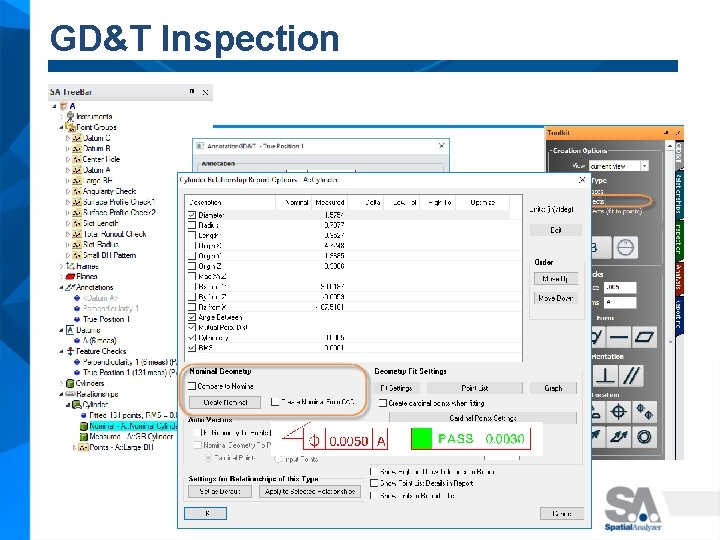Select the flatness symbol in the Toolkit
The image size is (720, 540).
(x=645, y=337)
